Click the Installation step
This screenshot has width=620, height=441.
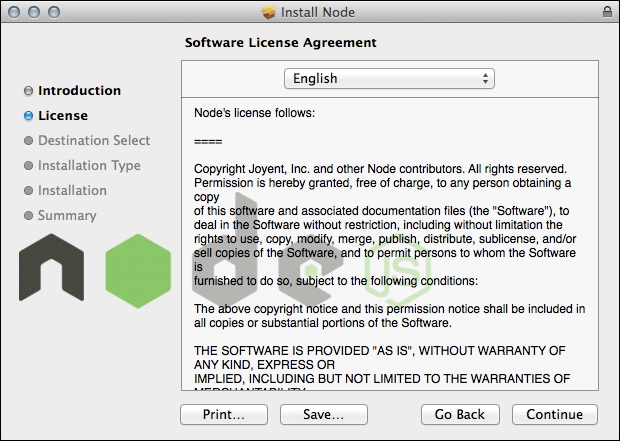coord(72,190)
